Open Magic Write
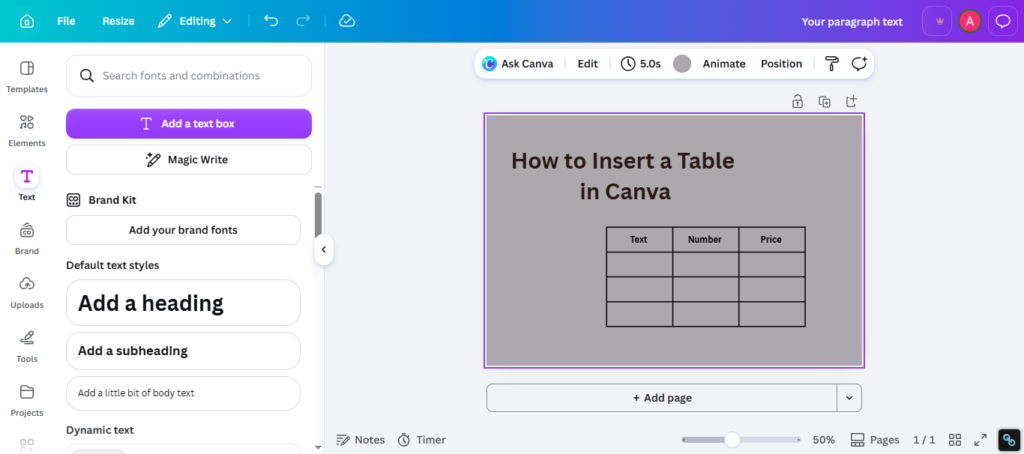This screenshot has width=1024, height=454. coord(189,159)
